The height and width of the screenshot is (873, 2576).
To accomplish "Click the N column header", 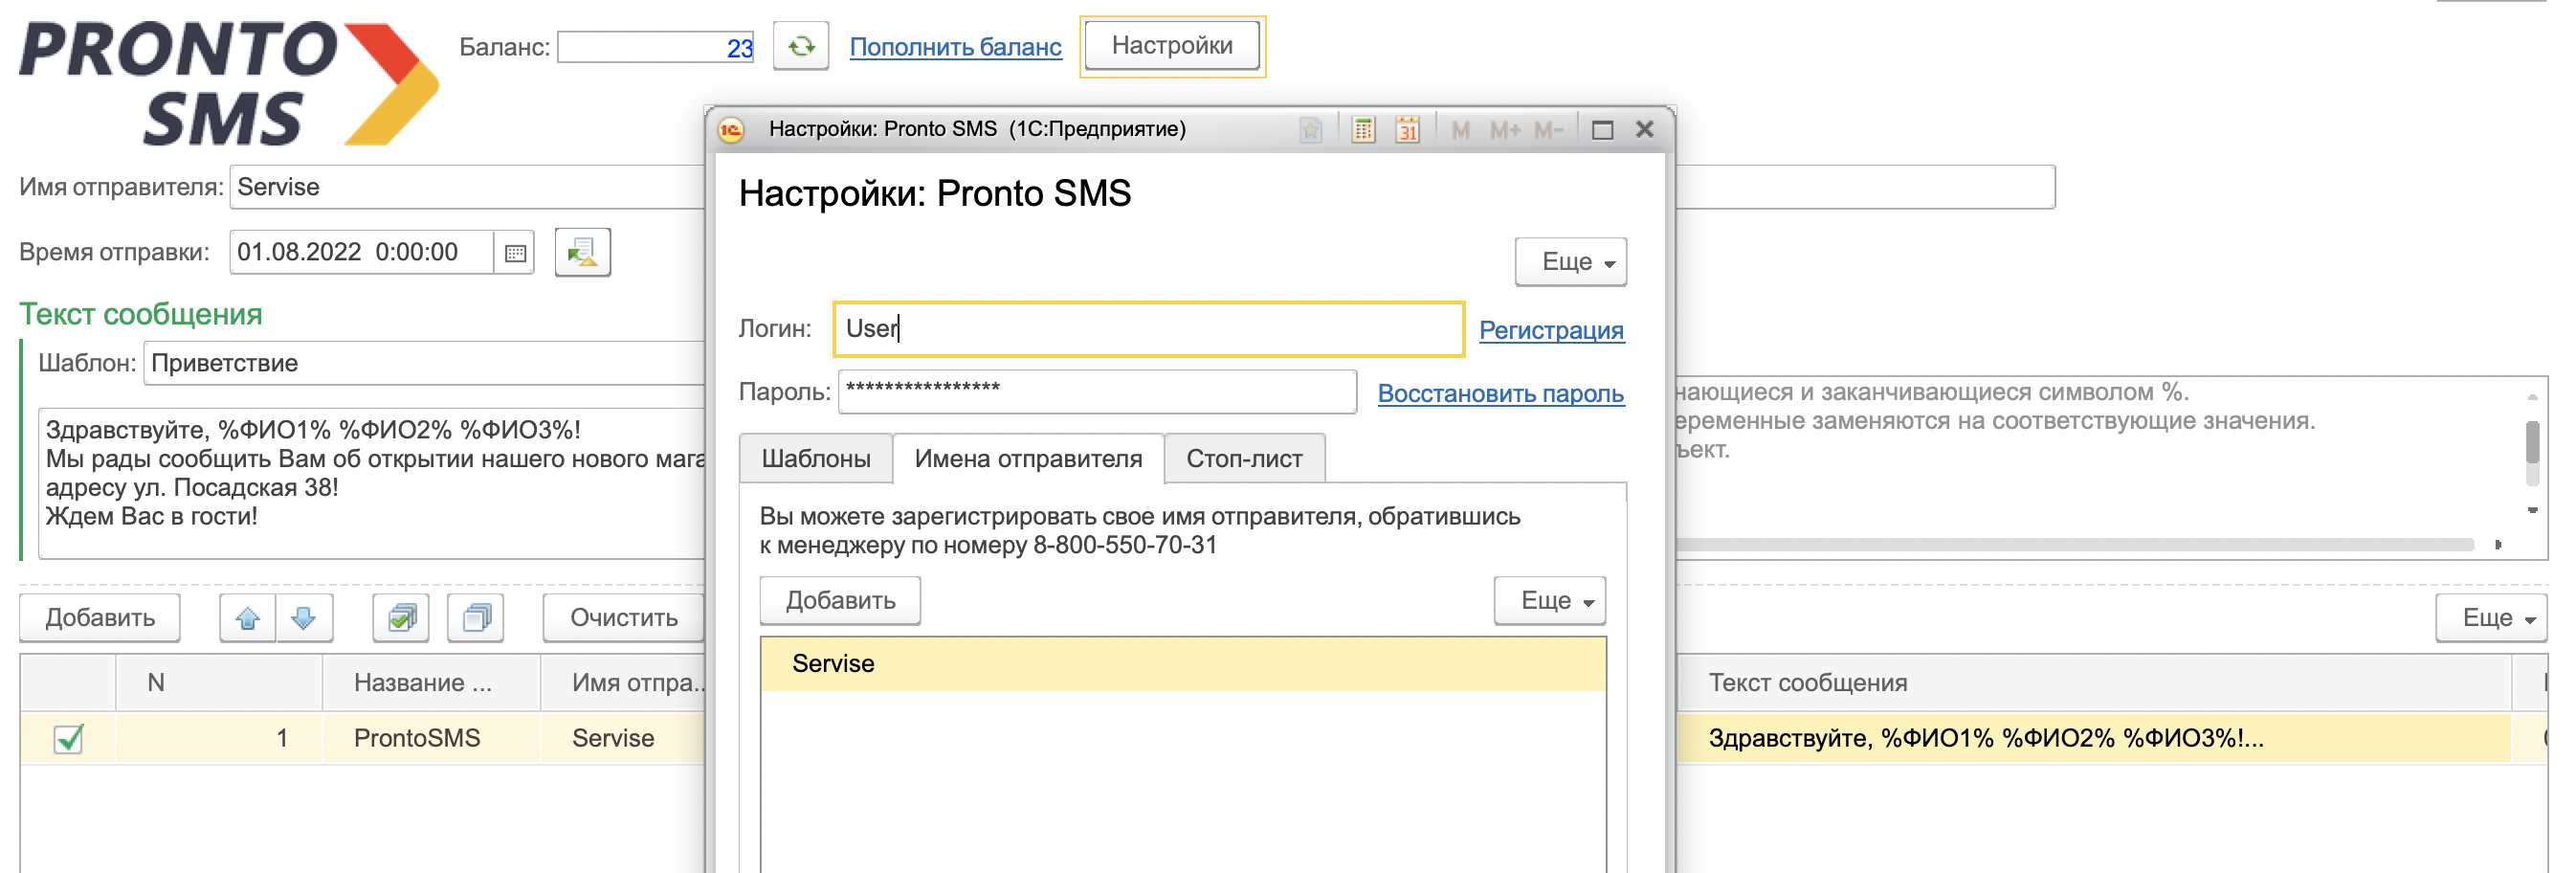I will tap(219, 683).
